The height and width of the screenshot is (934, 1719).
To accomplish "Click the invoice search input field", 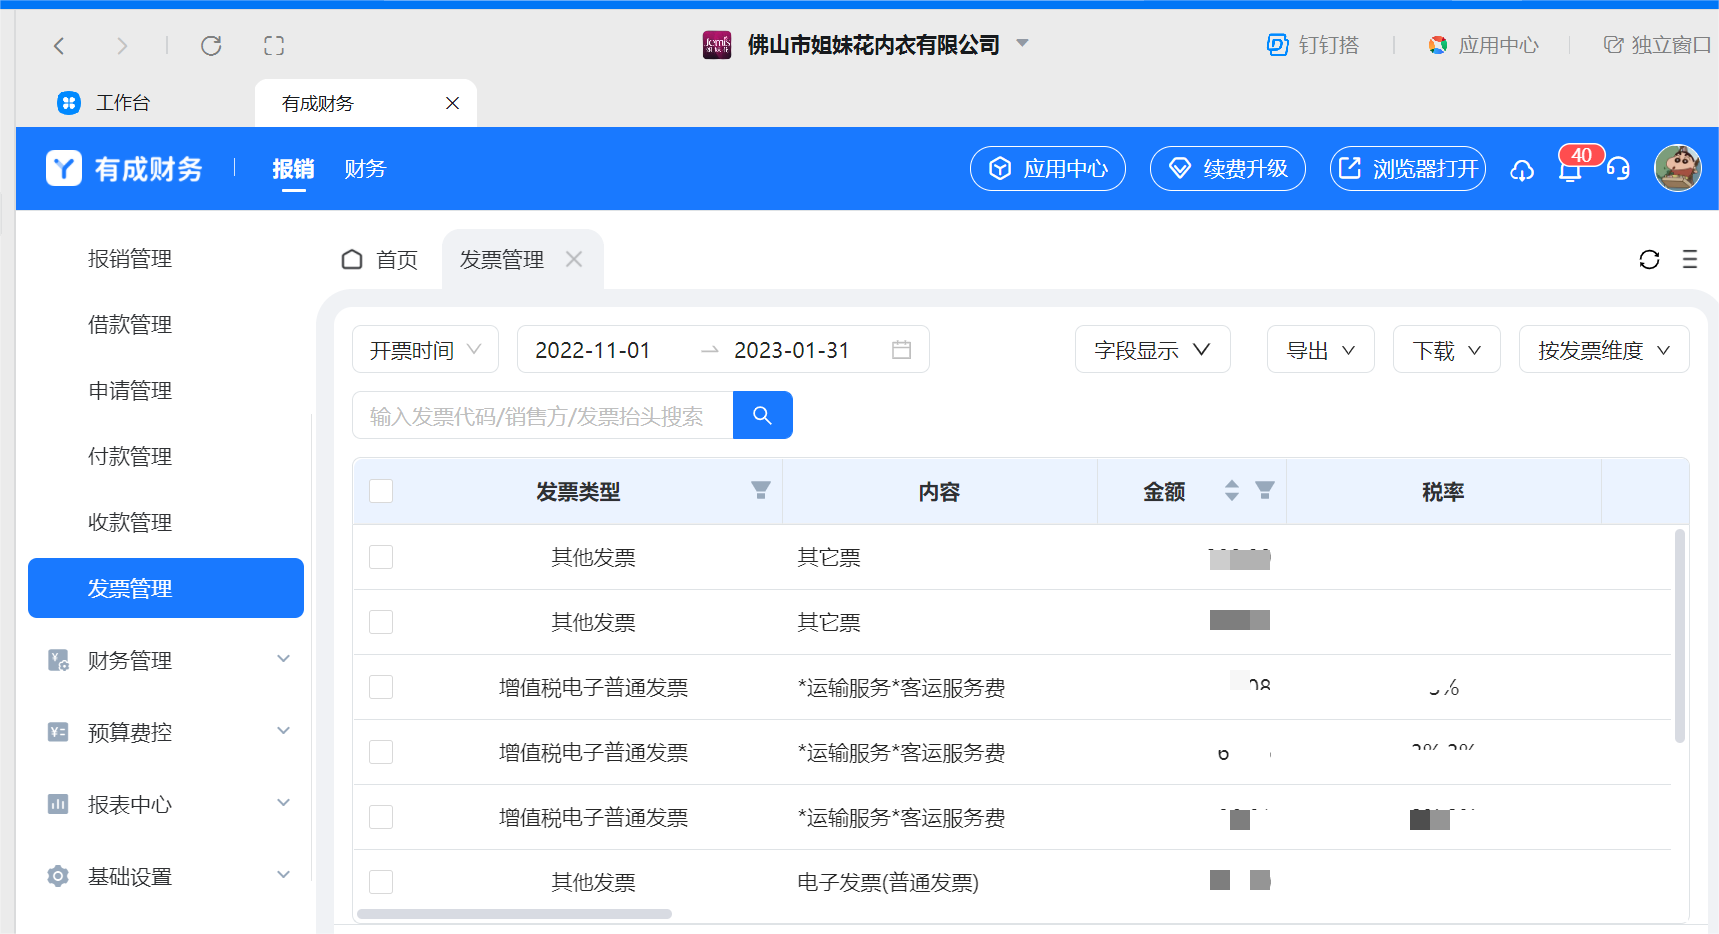I will (542, 416).
